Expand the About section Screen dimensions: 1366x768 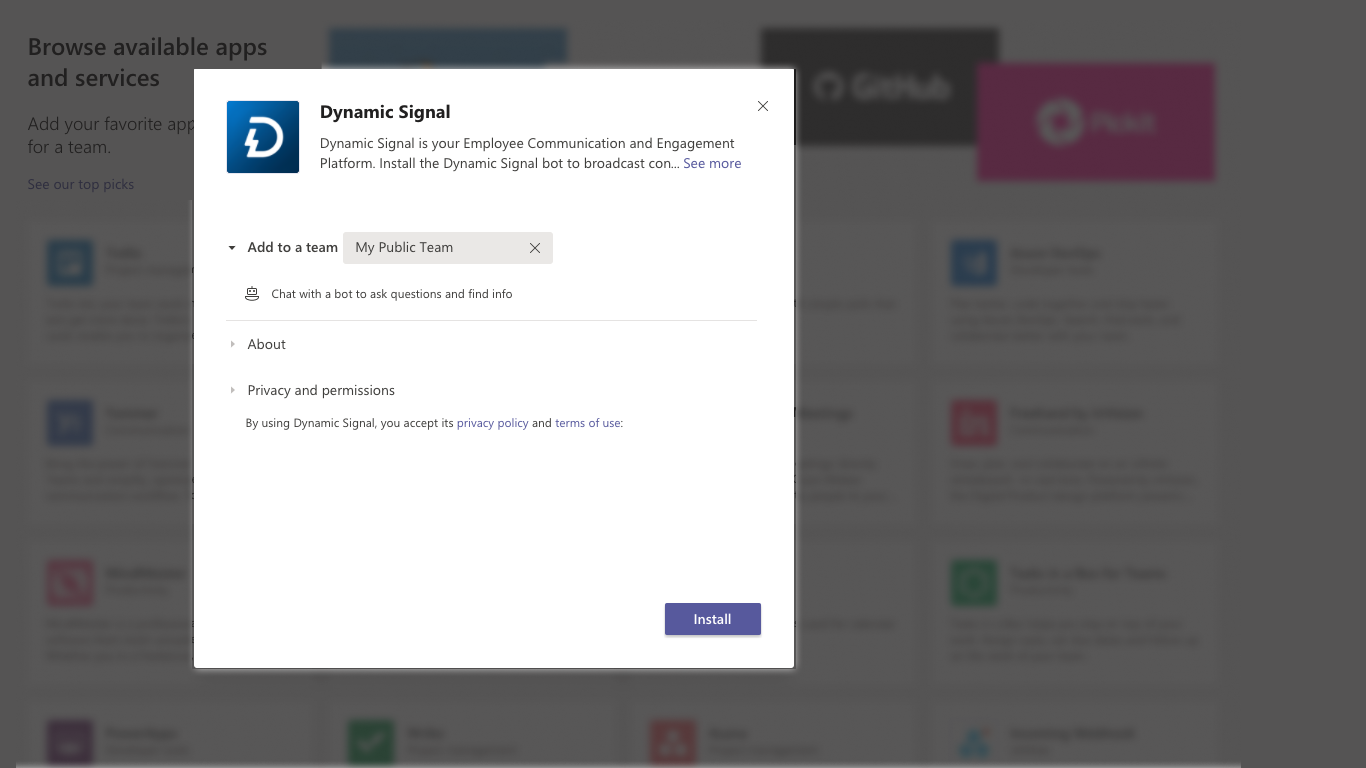(x=233, y=344)
